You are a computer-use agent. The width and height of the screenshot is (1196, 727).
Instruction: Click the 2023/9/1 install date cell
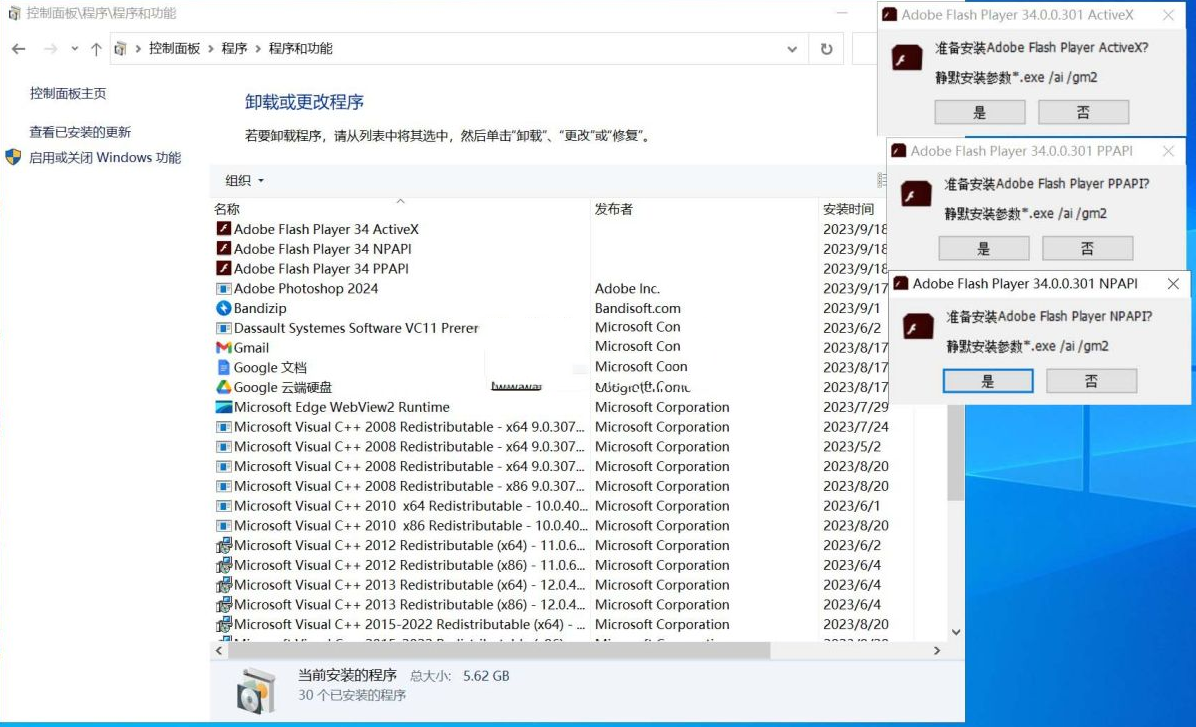point(851,308)
